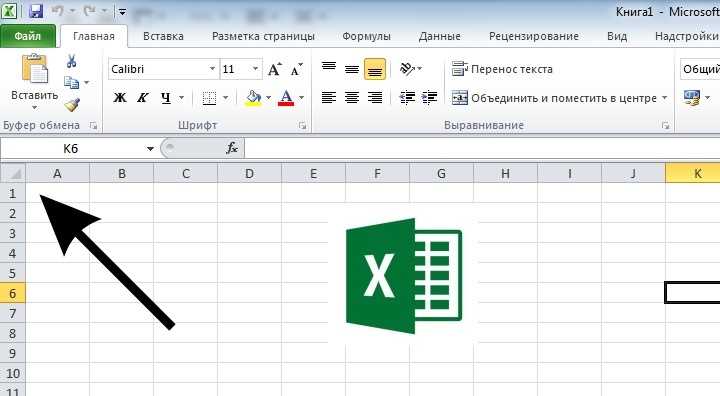The width and height of the screenshot is (720, 396).
Task: Click Перенос текста wrap text button
Action: pyautogui.click(x=501, y=69)
